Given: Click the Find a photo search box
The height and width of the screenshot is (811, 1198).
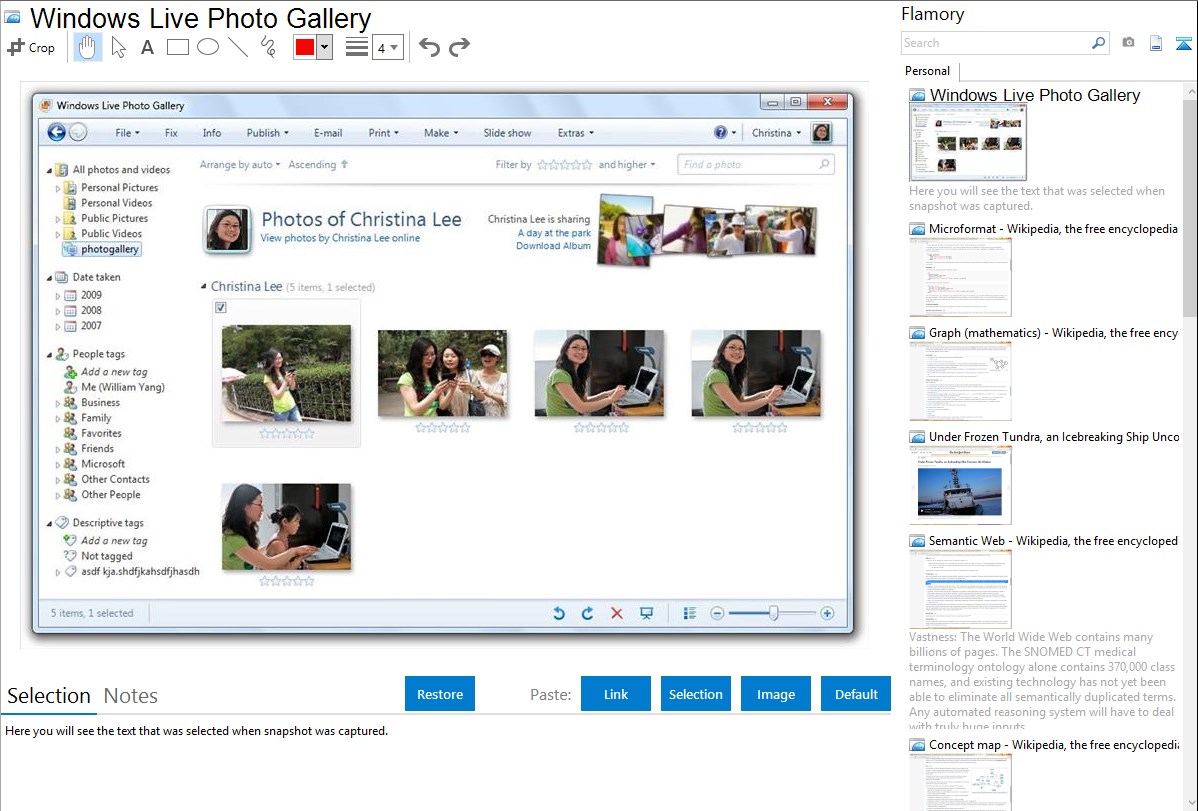Looking at the screenshot, I should 755,164.
